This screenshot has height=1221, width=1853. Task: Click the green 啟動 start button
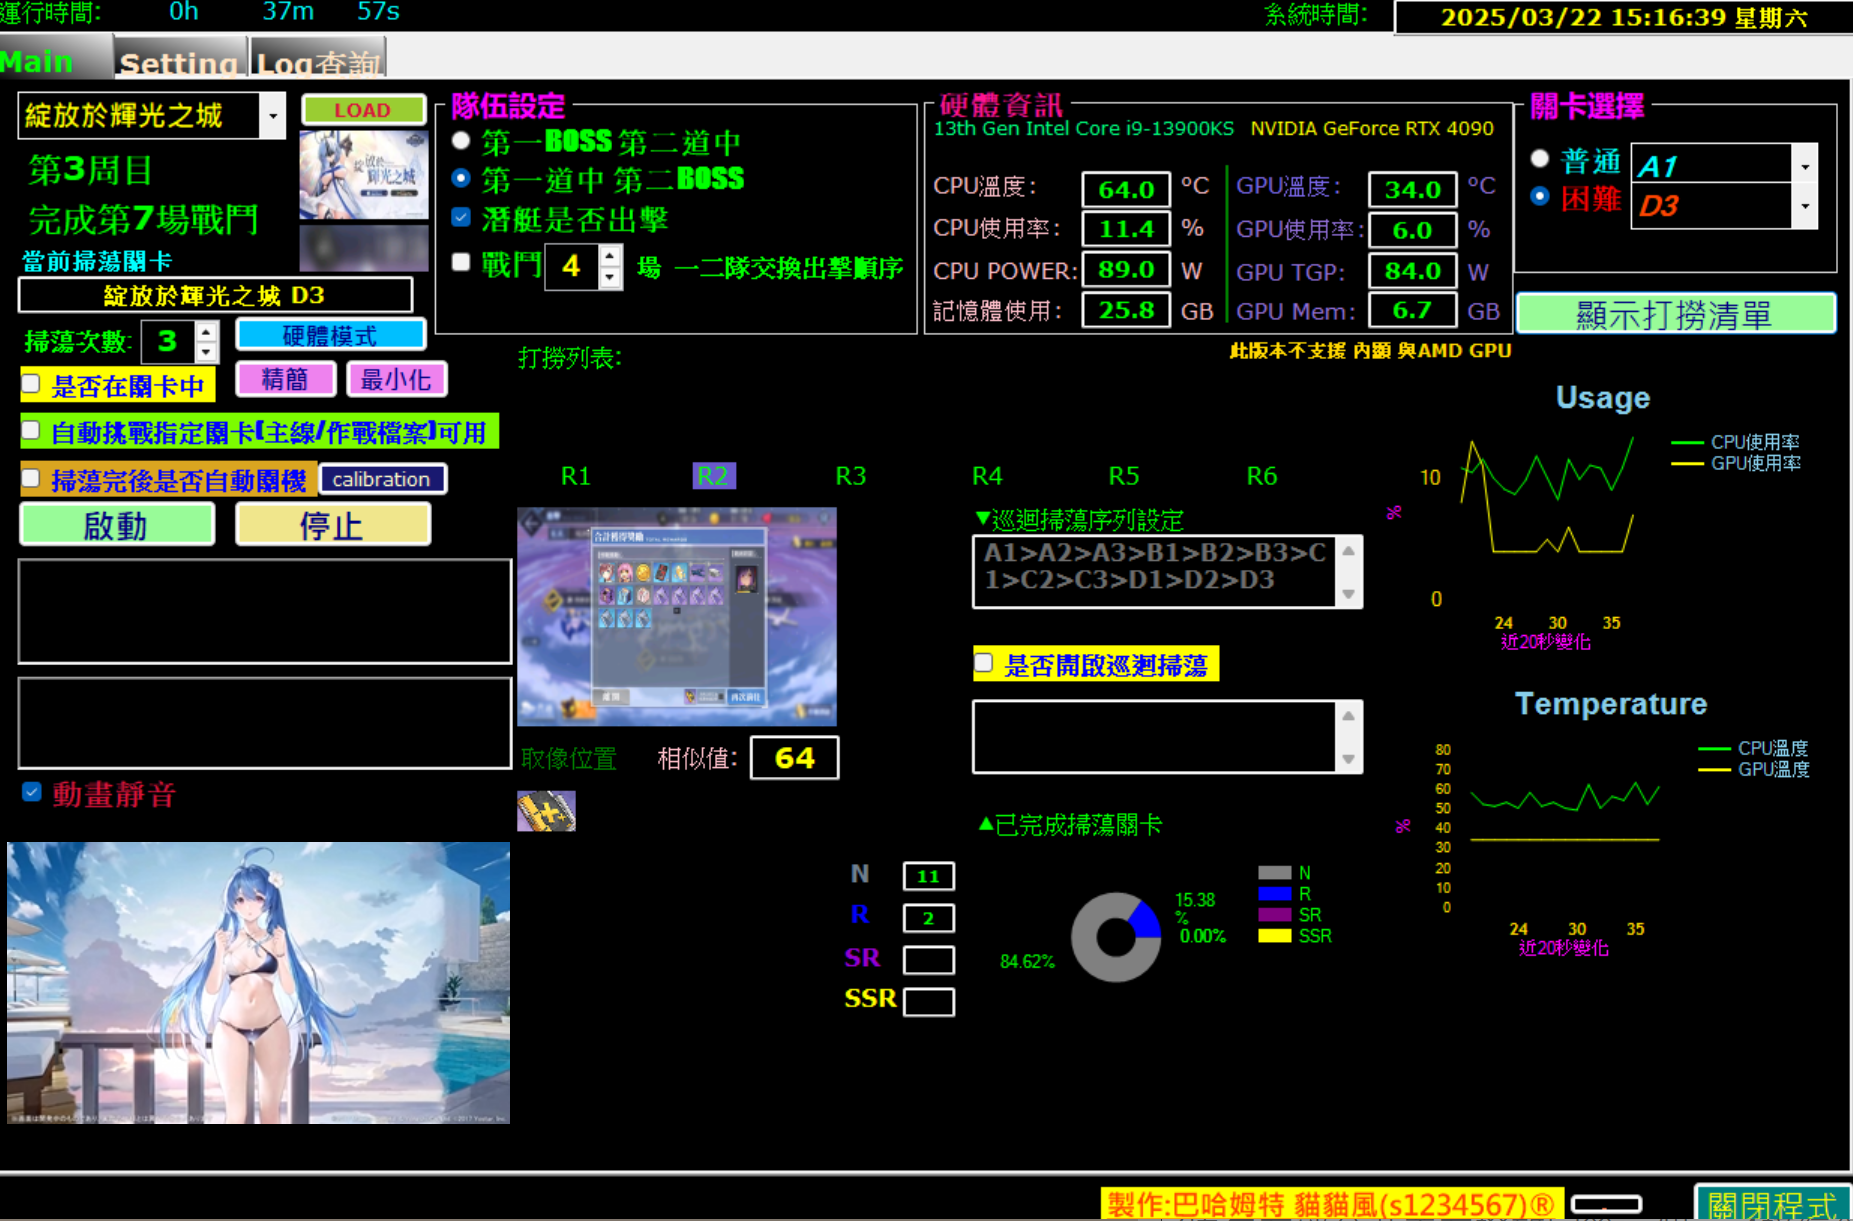pos(117,525)
